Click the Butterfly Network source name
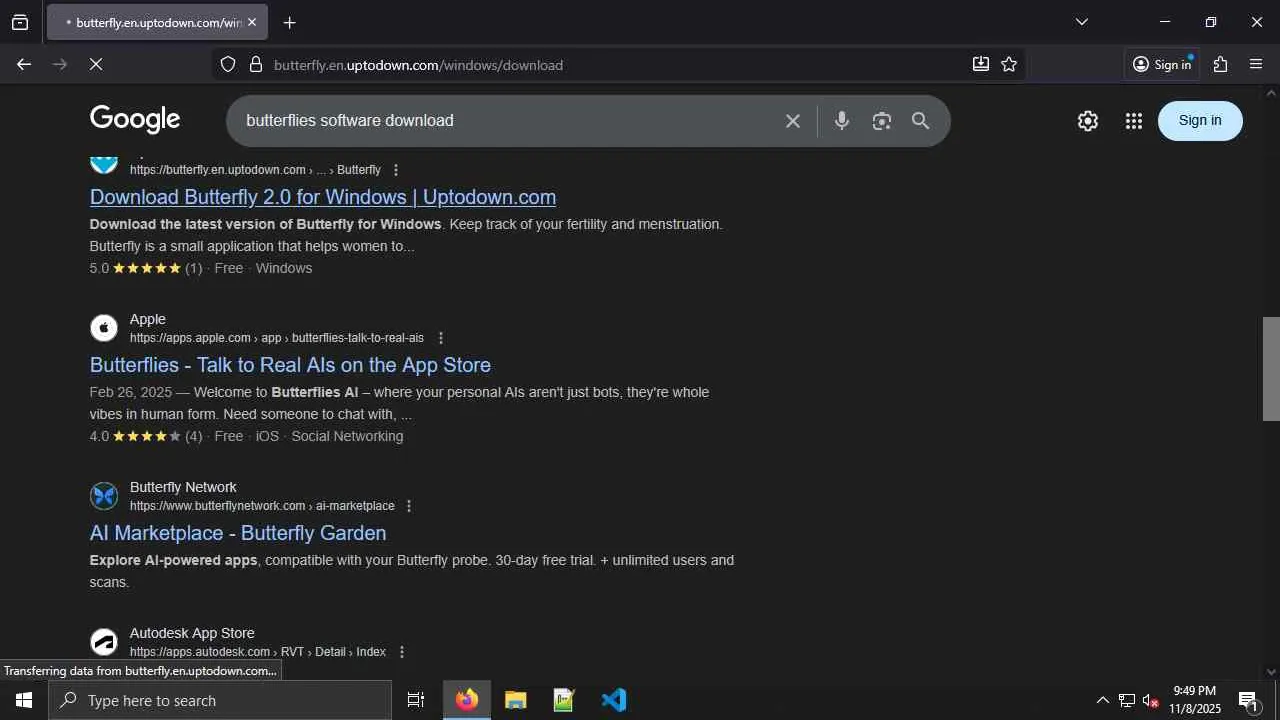The image size is (1280, 720). pyautogui.click(x=183, y=487)
